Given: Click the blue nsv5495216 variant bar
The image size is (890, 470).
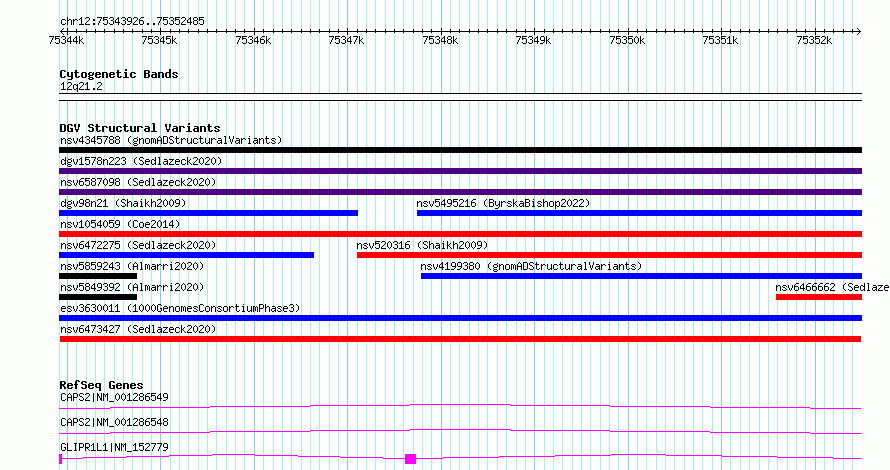Looking at the screenshot, I should (640, 213).
